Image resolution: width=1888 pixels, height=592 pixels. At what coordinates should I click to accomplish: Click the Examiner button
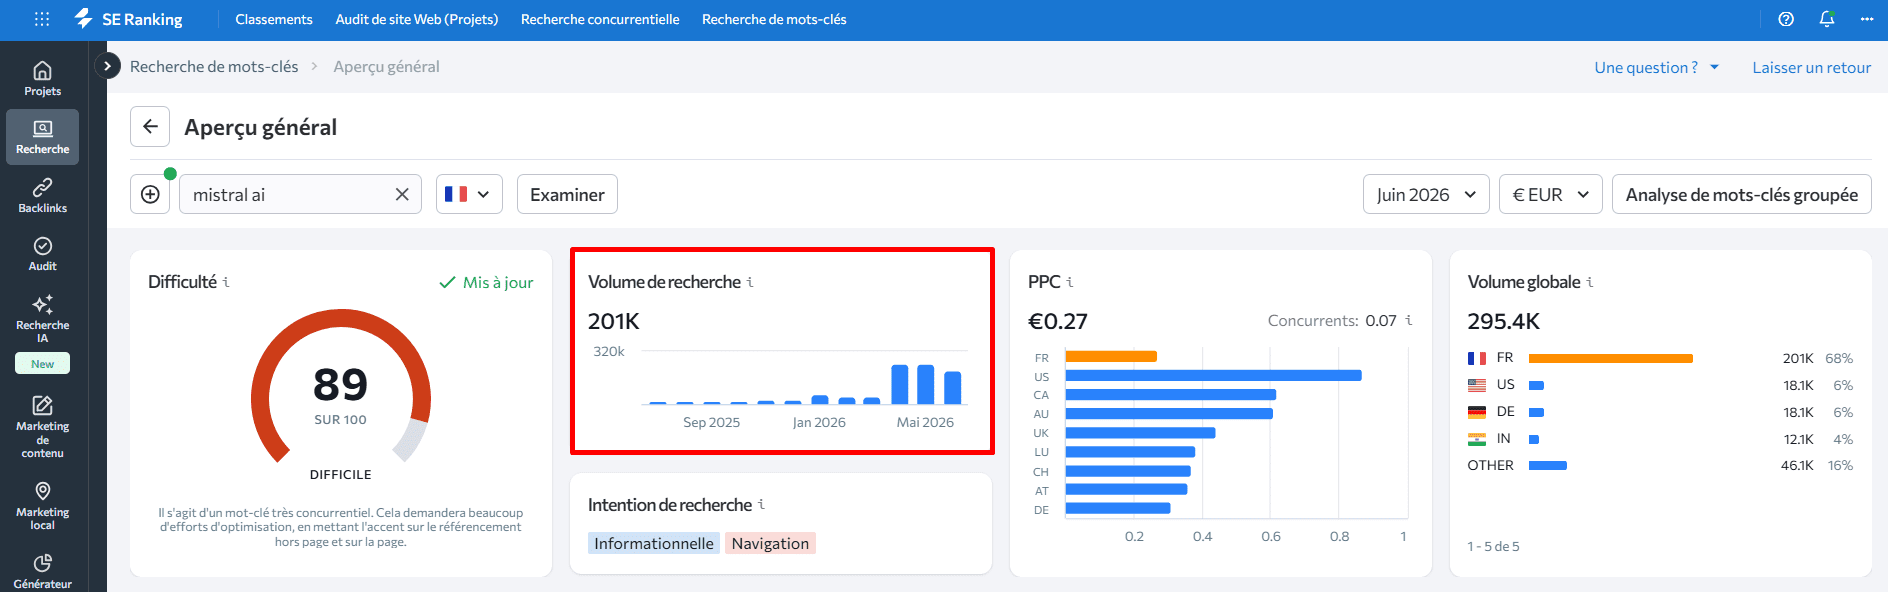point(567,194)
